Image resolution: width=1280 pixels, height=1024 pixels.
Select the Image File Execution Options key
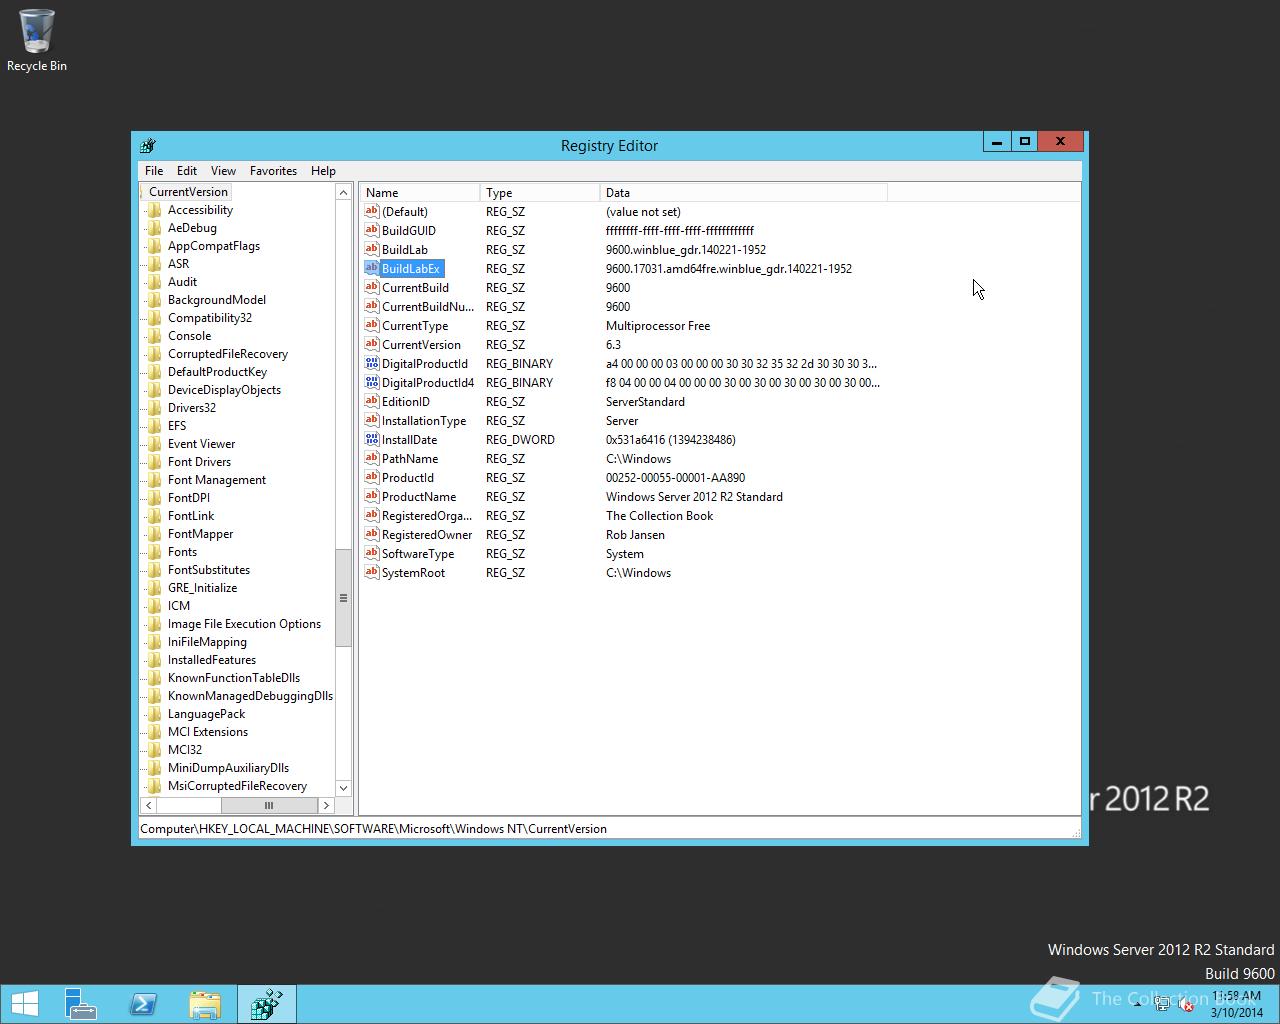point(244,624)
